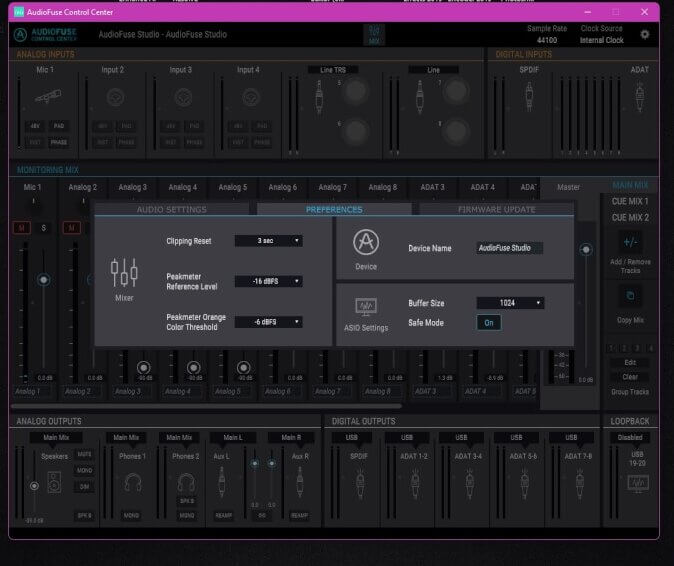Click the ADAT input connector icon

click(x=640, y=96)
